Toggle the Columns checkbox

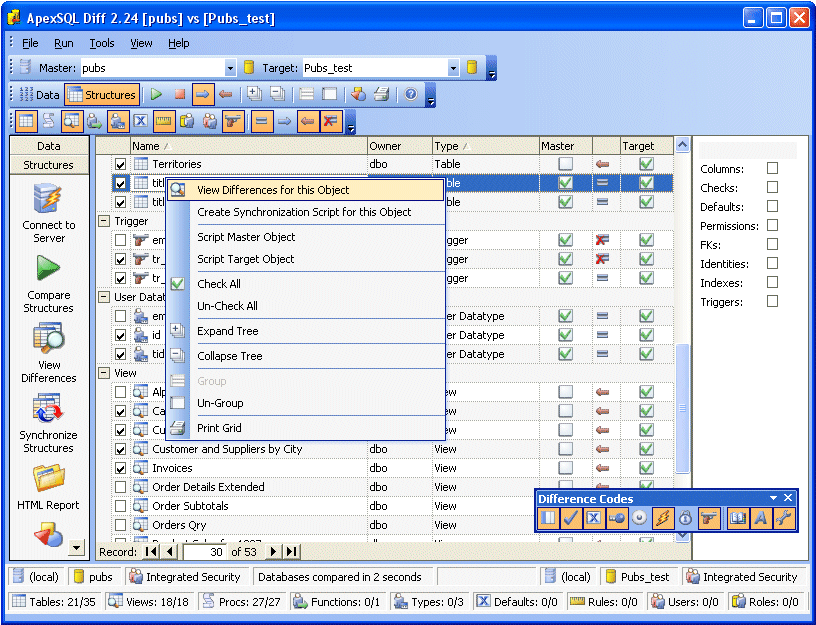772,168
